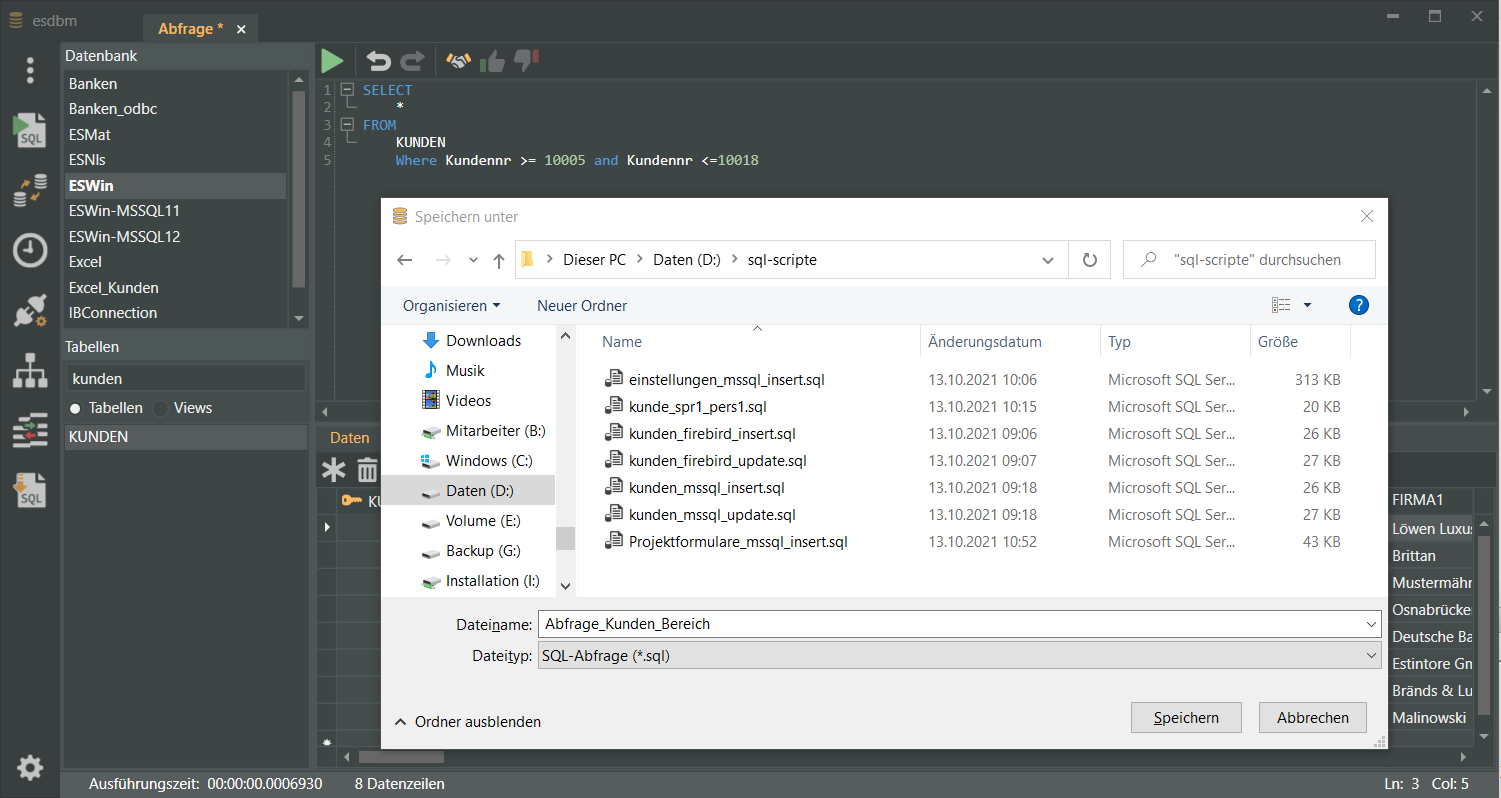1501x798 pixels.
Task: Go back in the save dialog
Action: pyautogui.click(x=405, y=260)
